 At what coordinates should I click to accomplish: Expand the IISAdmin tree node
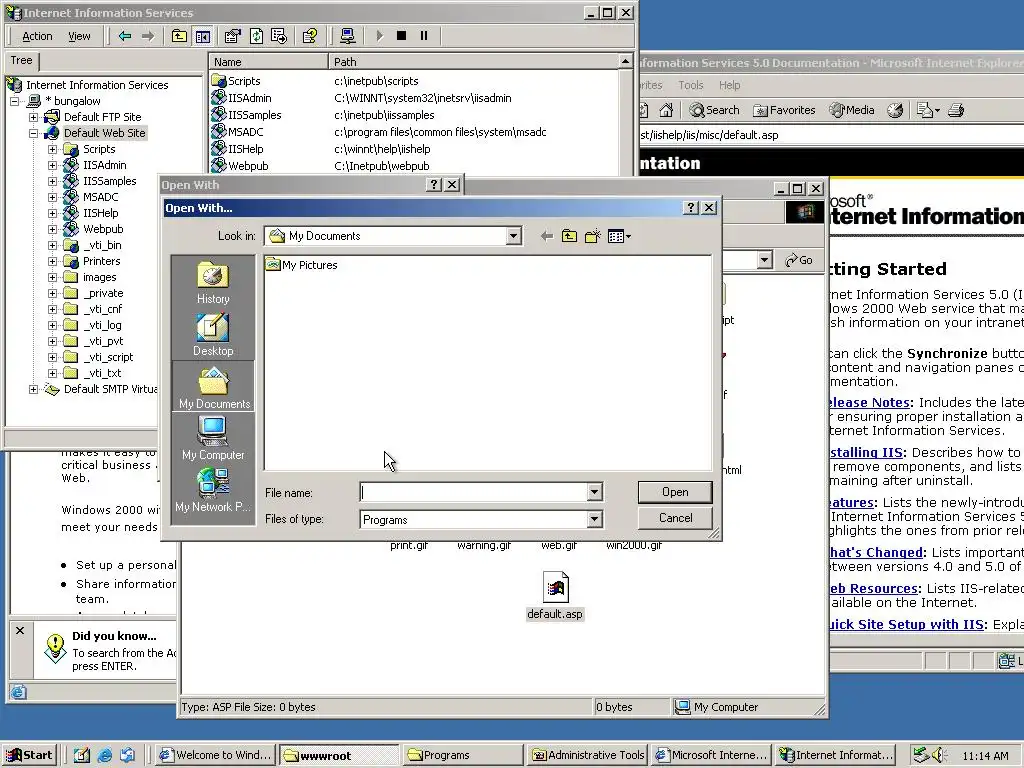pyautogui.click(x=52, y=165)
